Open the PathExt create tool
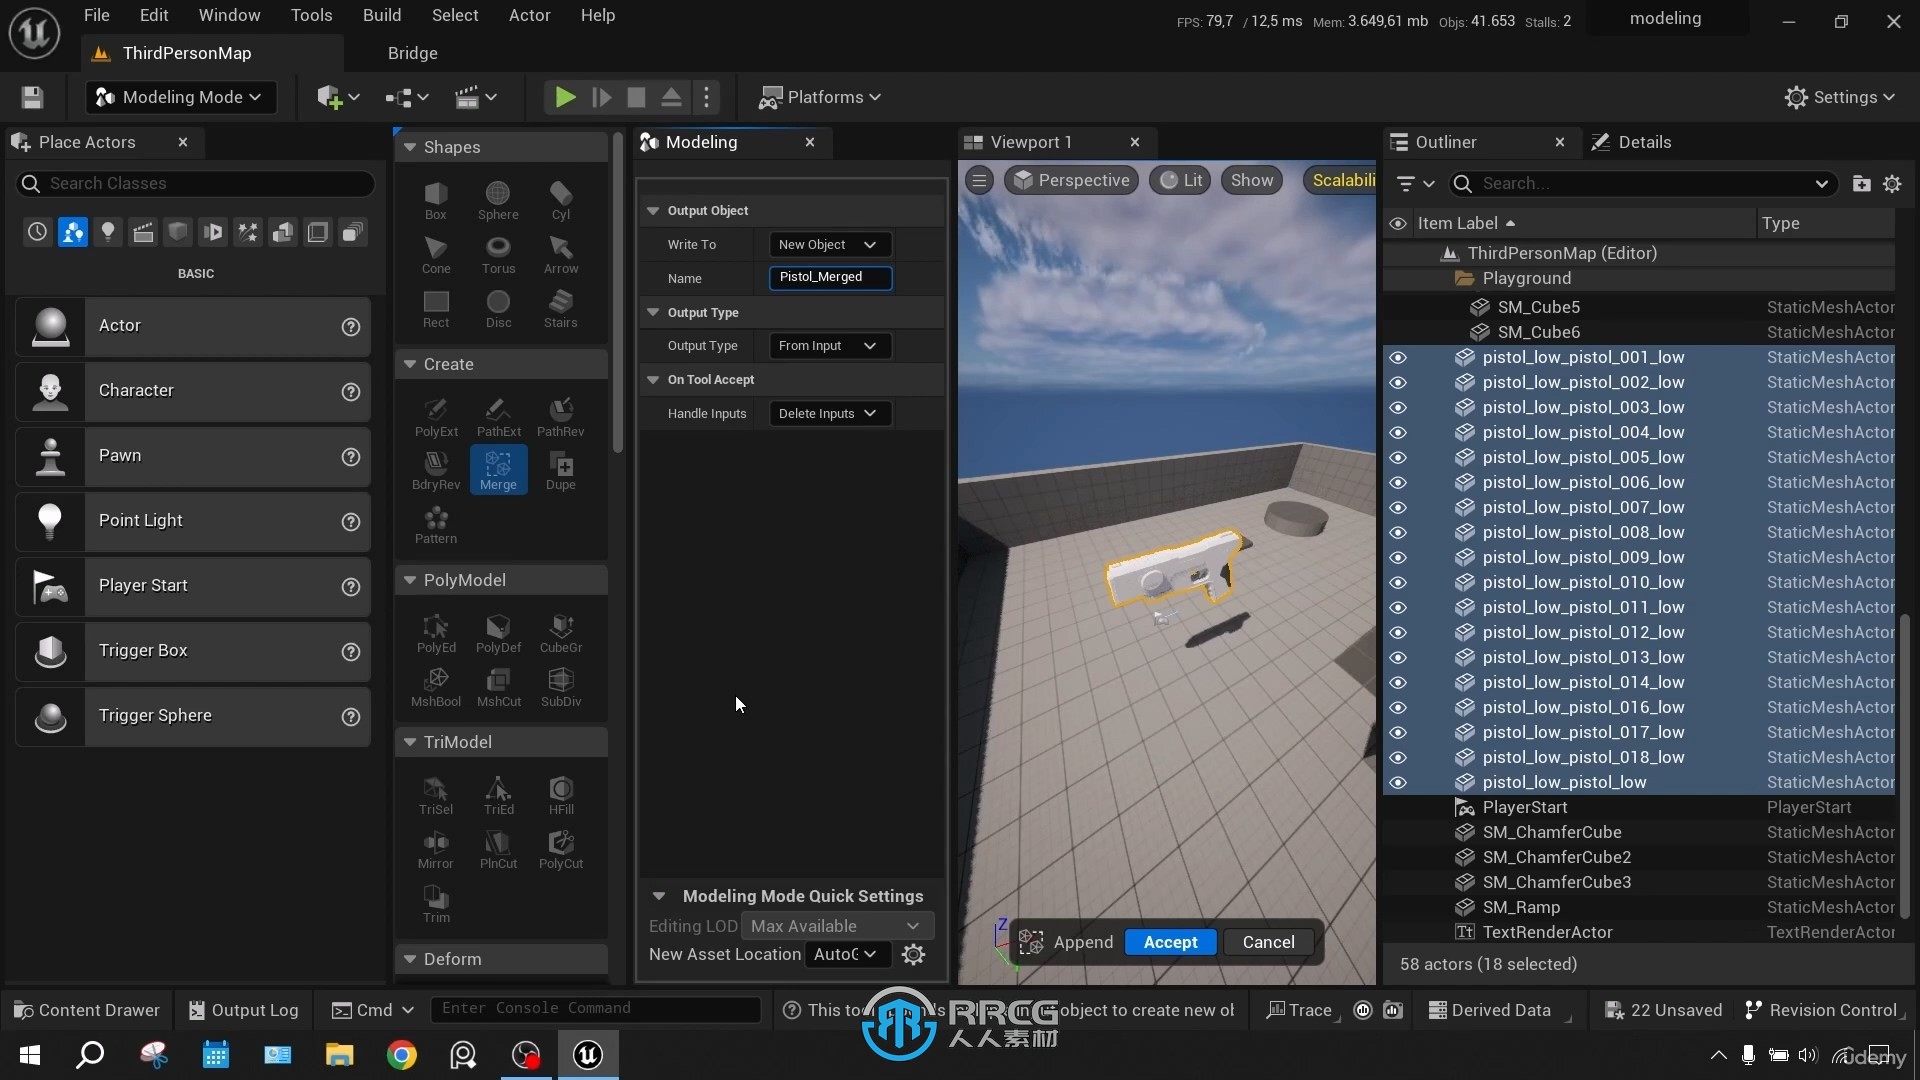The width and height of the screenshot is (1920, 1080). pyautogui.click(x=498, y=417)
